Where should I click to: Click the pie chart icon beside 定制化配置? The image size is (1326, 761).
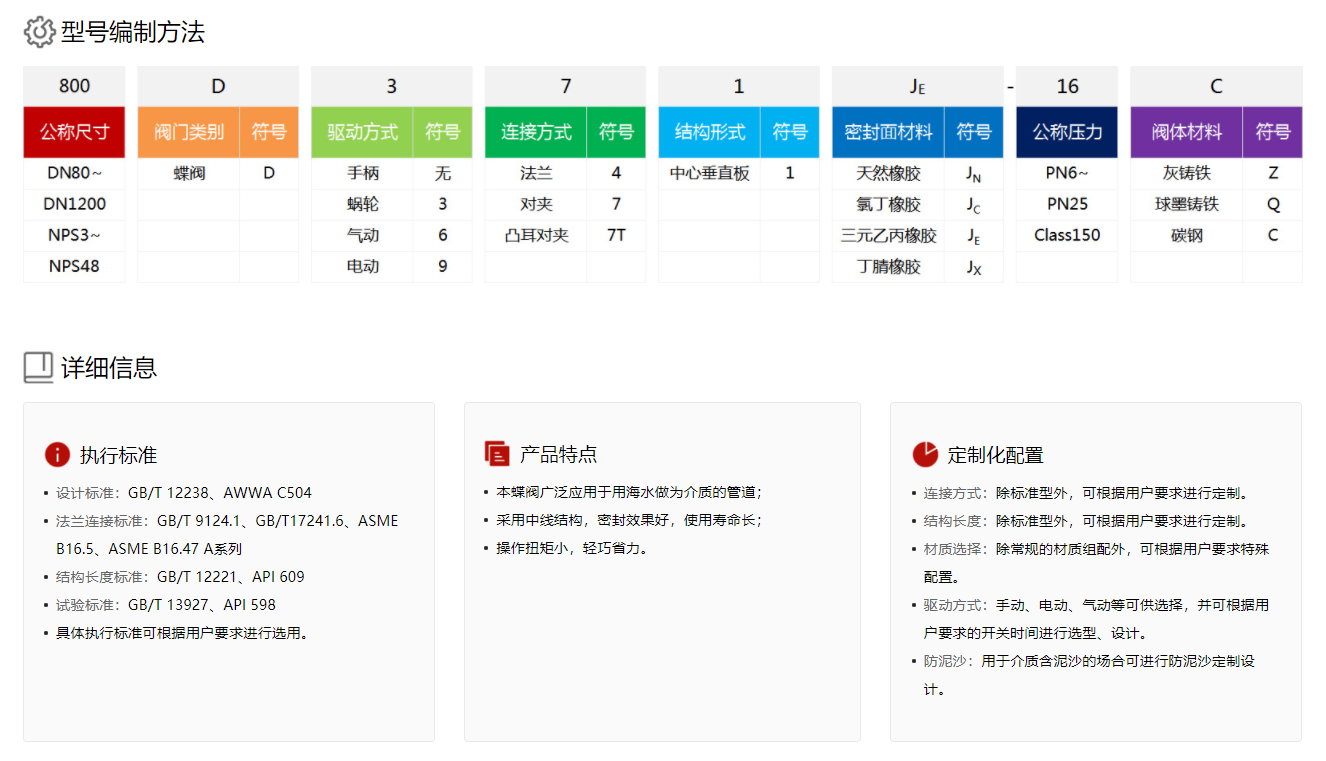point(925,454)
